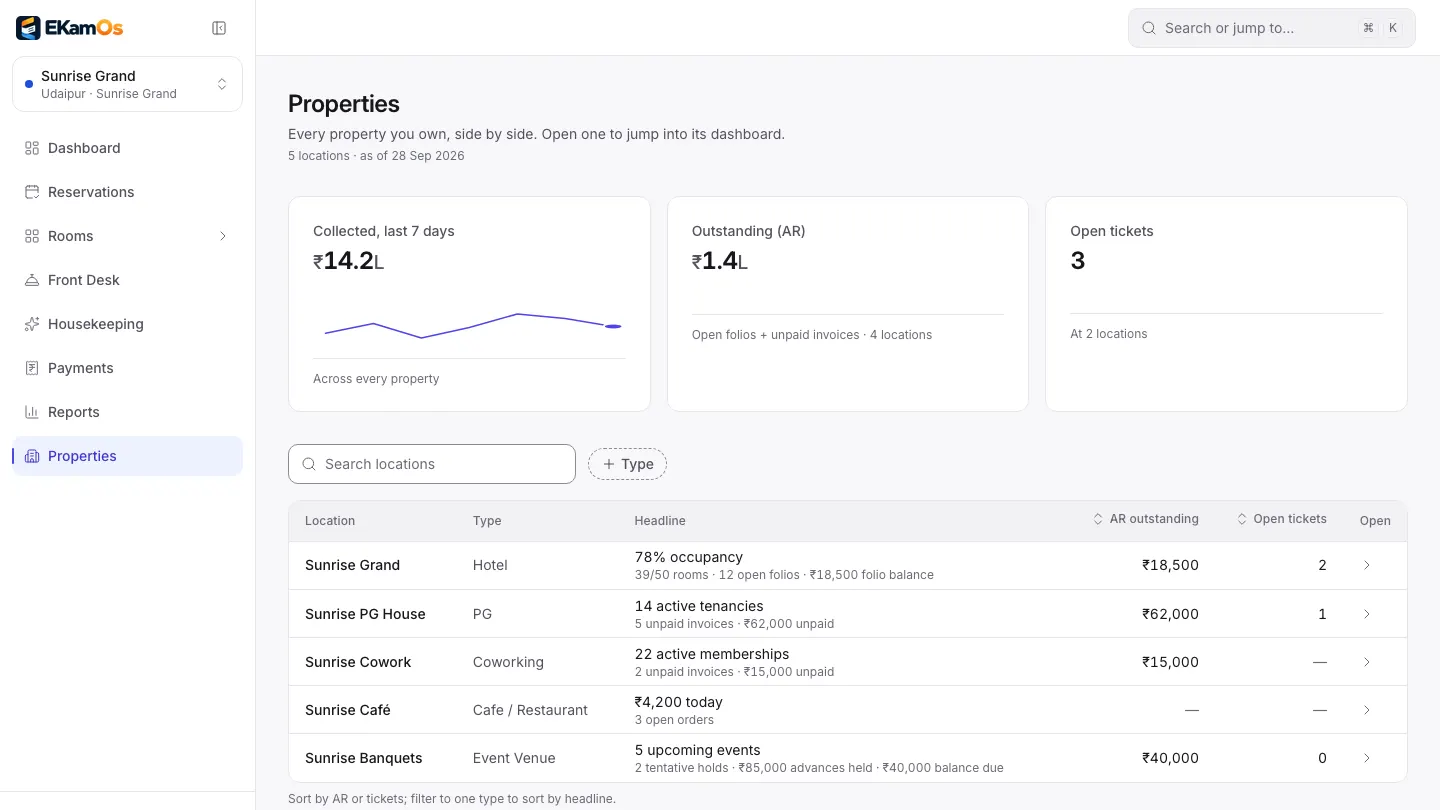Open the Sunrise Grand property switcher

128,84
